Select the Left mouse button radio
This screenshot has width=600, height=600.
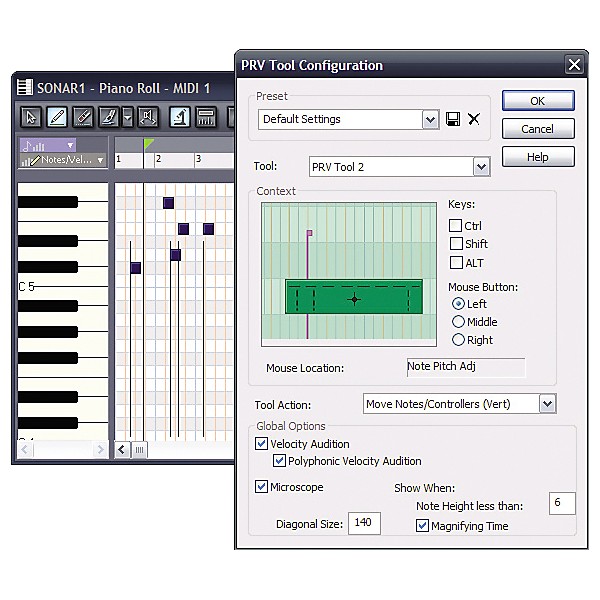coord(458,304)
